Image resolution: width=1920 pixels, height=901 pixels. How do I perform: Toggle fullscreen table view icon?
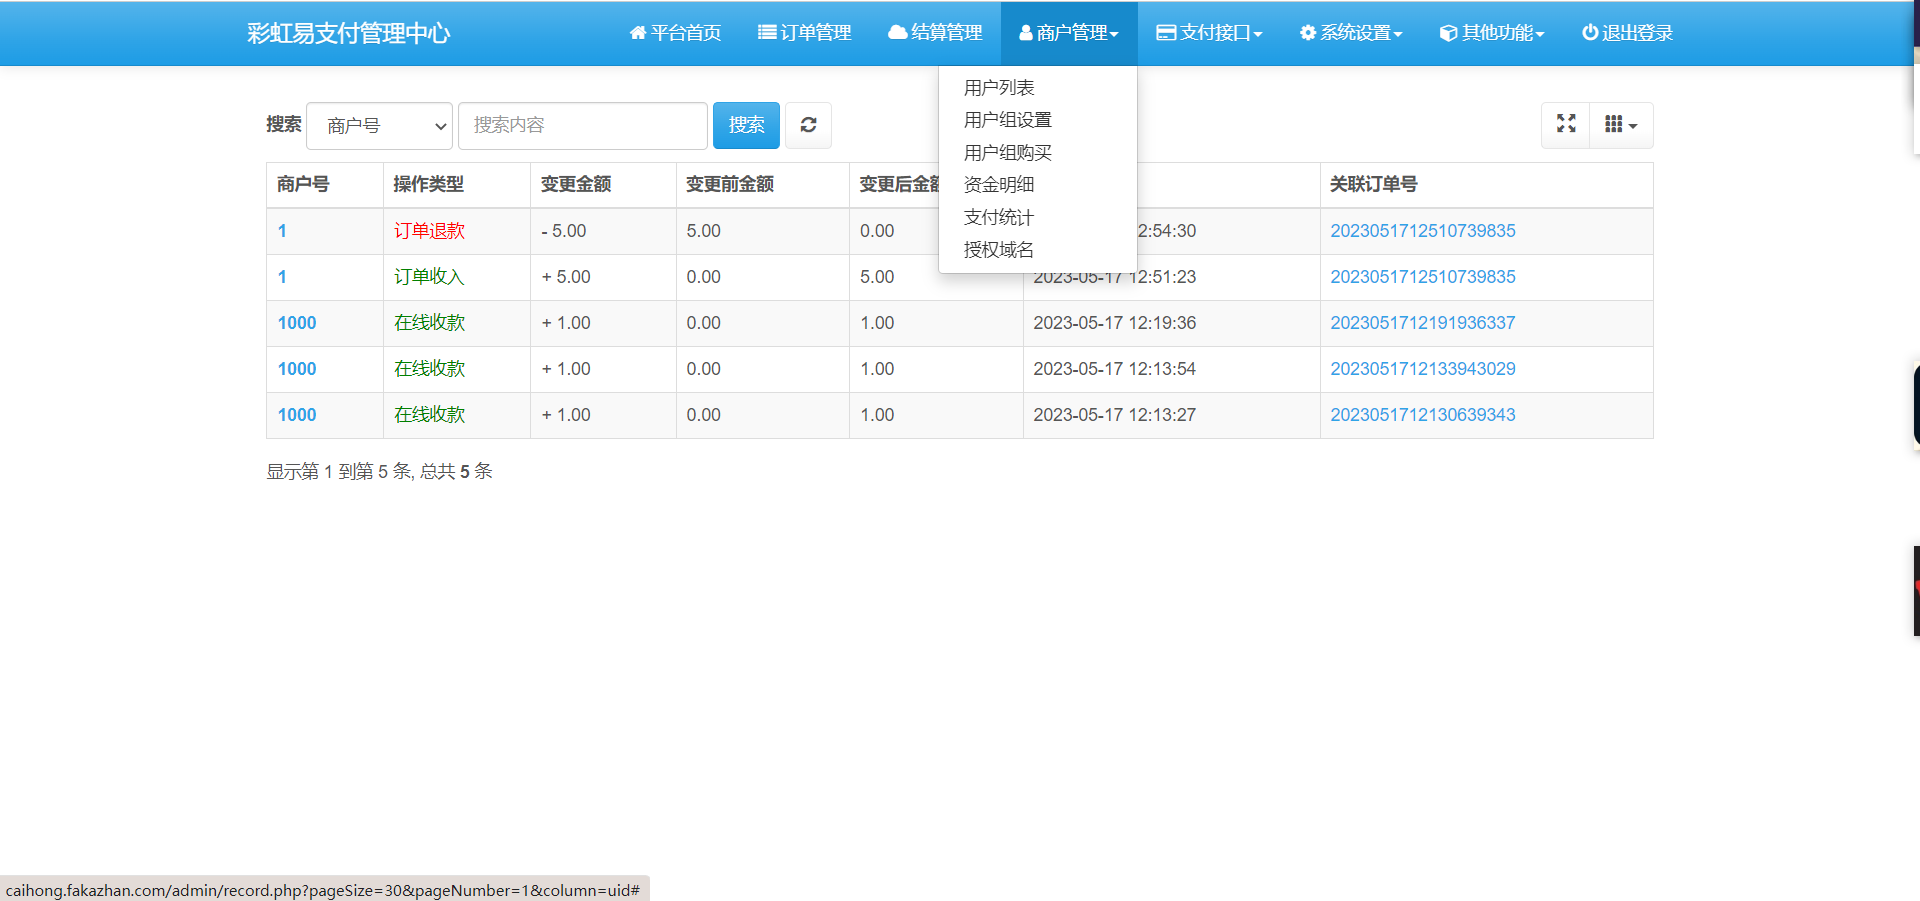coord(1566,124)
